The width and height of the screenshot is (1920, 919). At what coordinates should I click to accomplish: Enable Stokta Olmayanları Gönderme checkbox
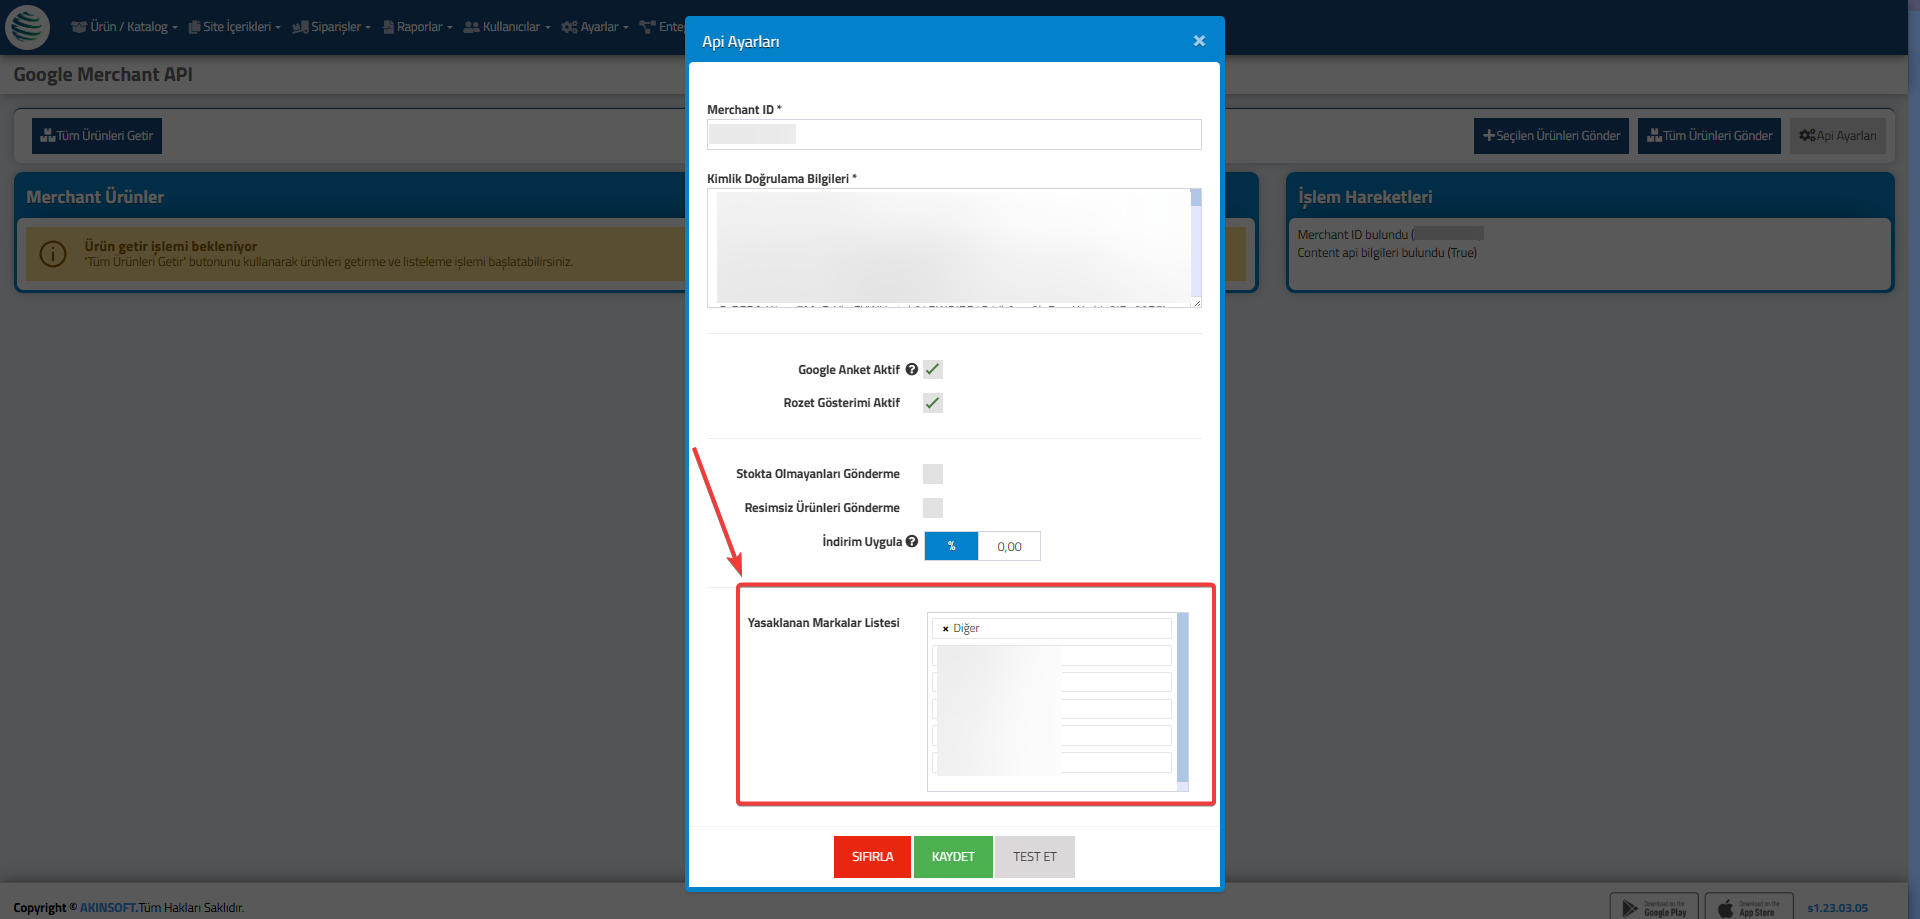(x=933, y=474)
